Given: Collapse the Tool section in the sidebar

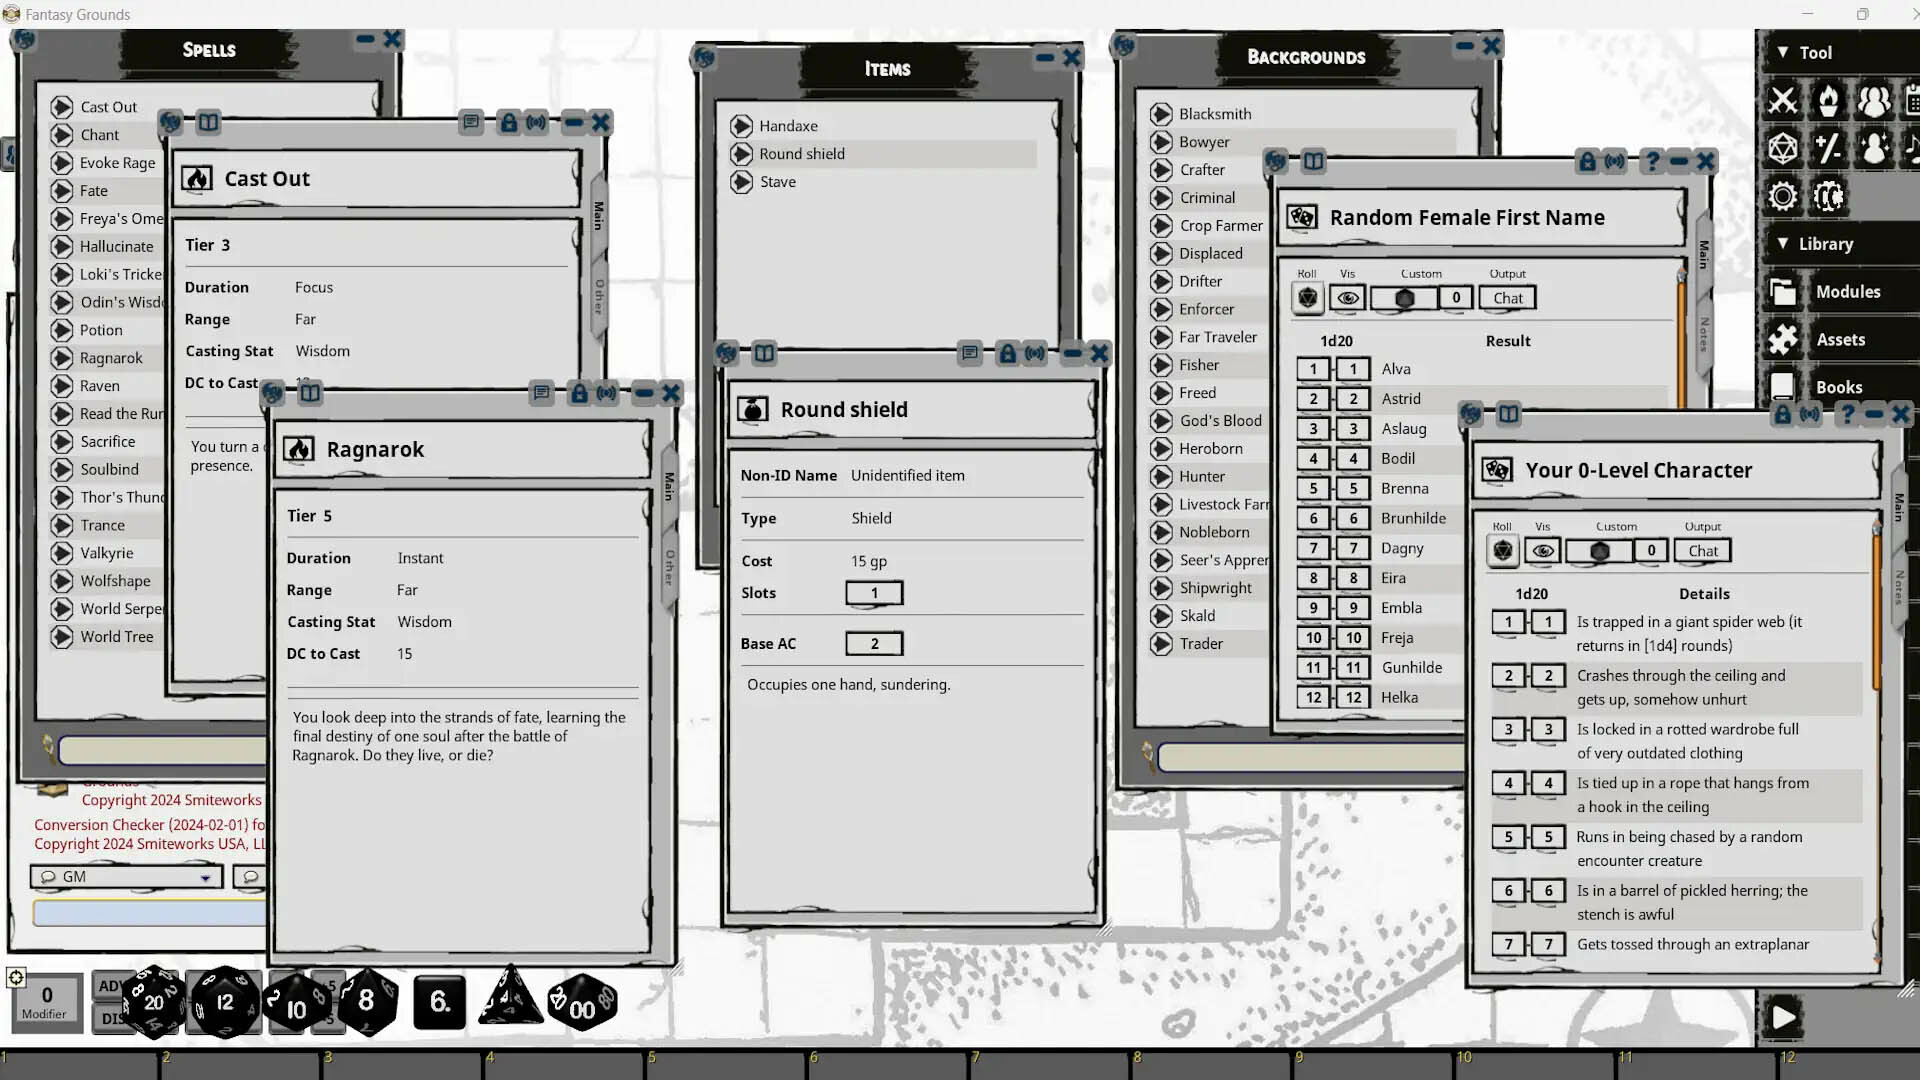Looking at the screenshot, I should click(x=1784, y=52).
